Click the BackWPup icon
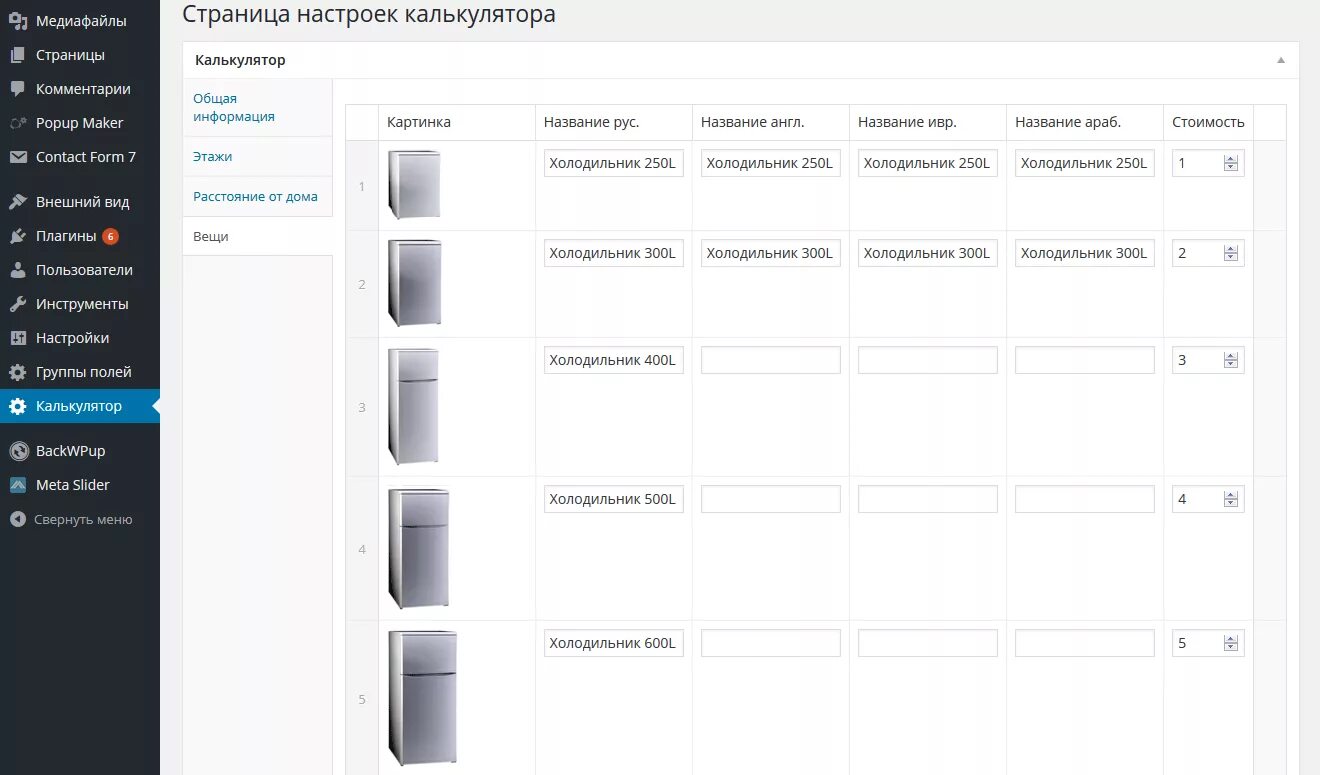This screenshot has width=1320, height=775. [x=18, y=451]
